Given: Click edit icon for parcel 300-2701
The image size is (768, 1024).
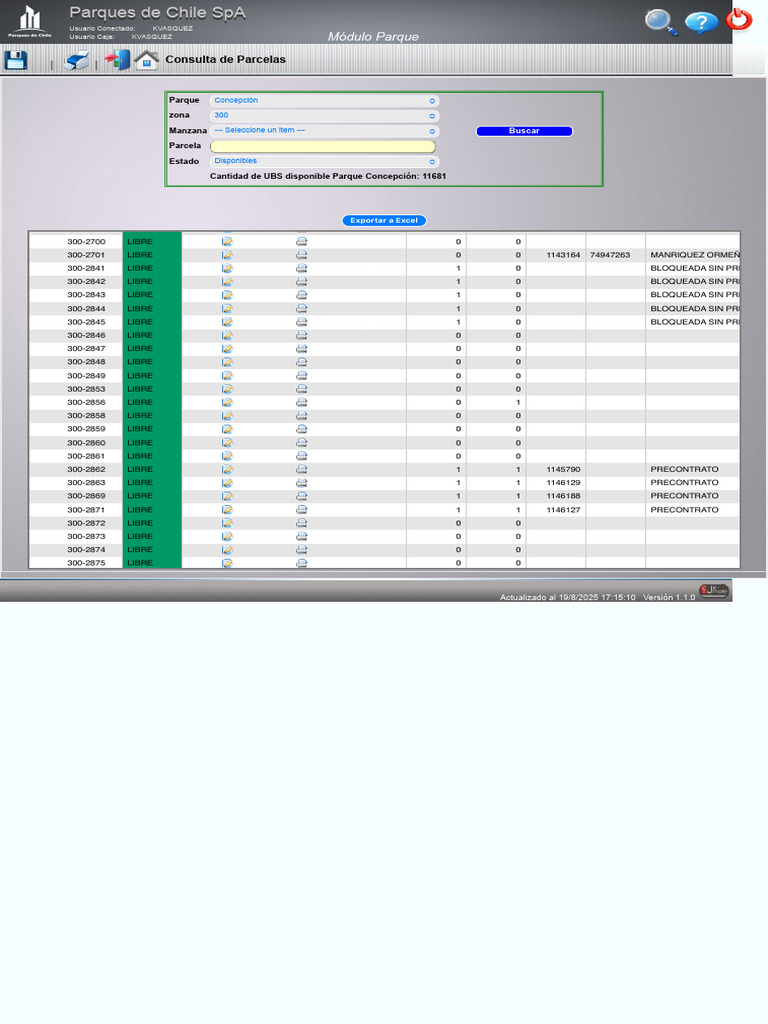Looking at the screenshot, I should [227, 255].
